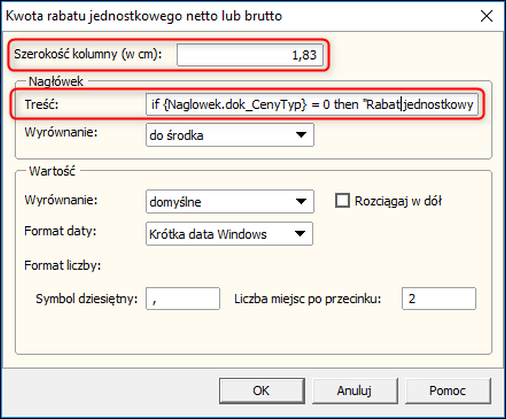Click the Treść header formula field
The height and width of the screenshot is (419, 506).
312,105
